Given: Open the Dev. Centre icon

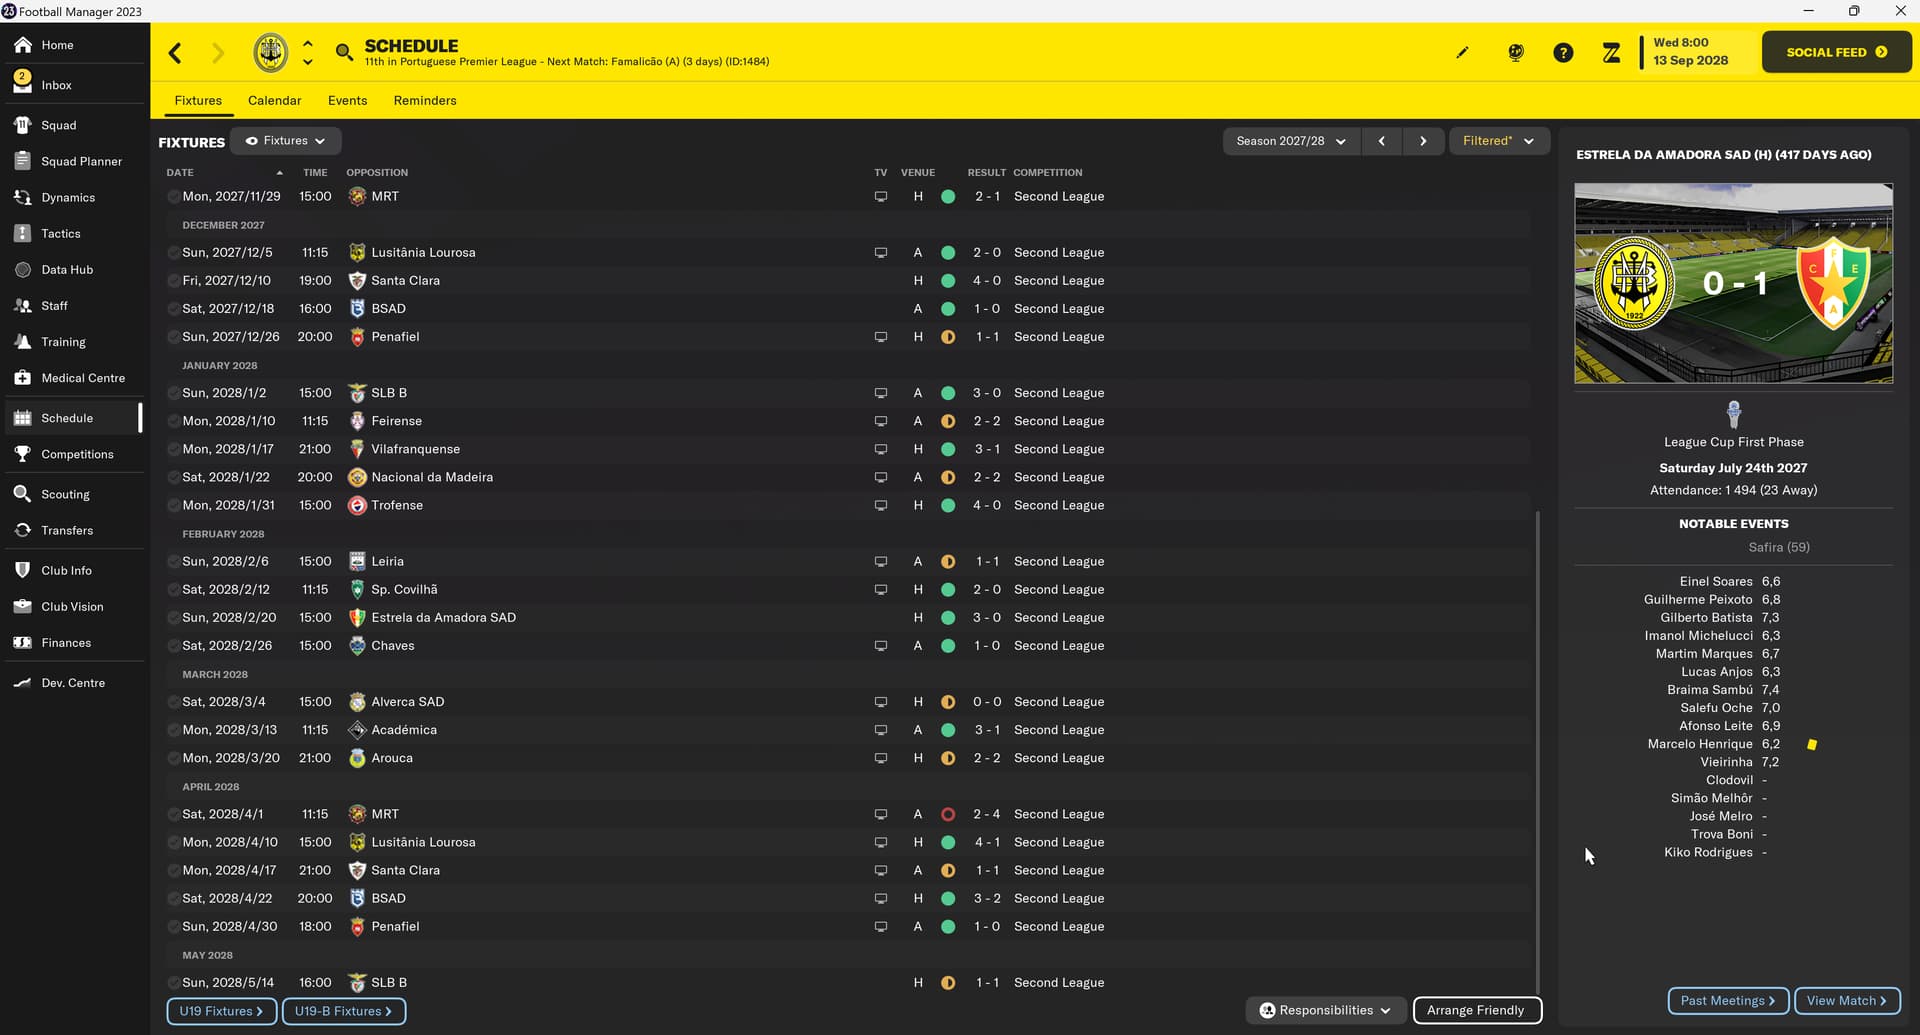Looking at the screenshot, I should [23, 682].
